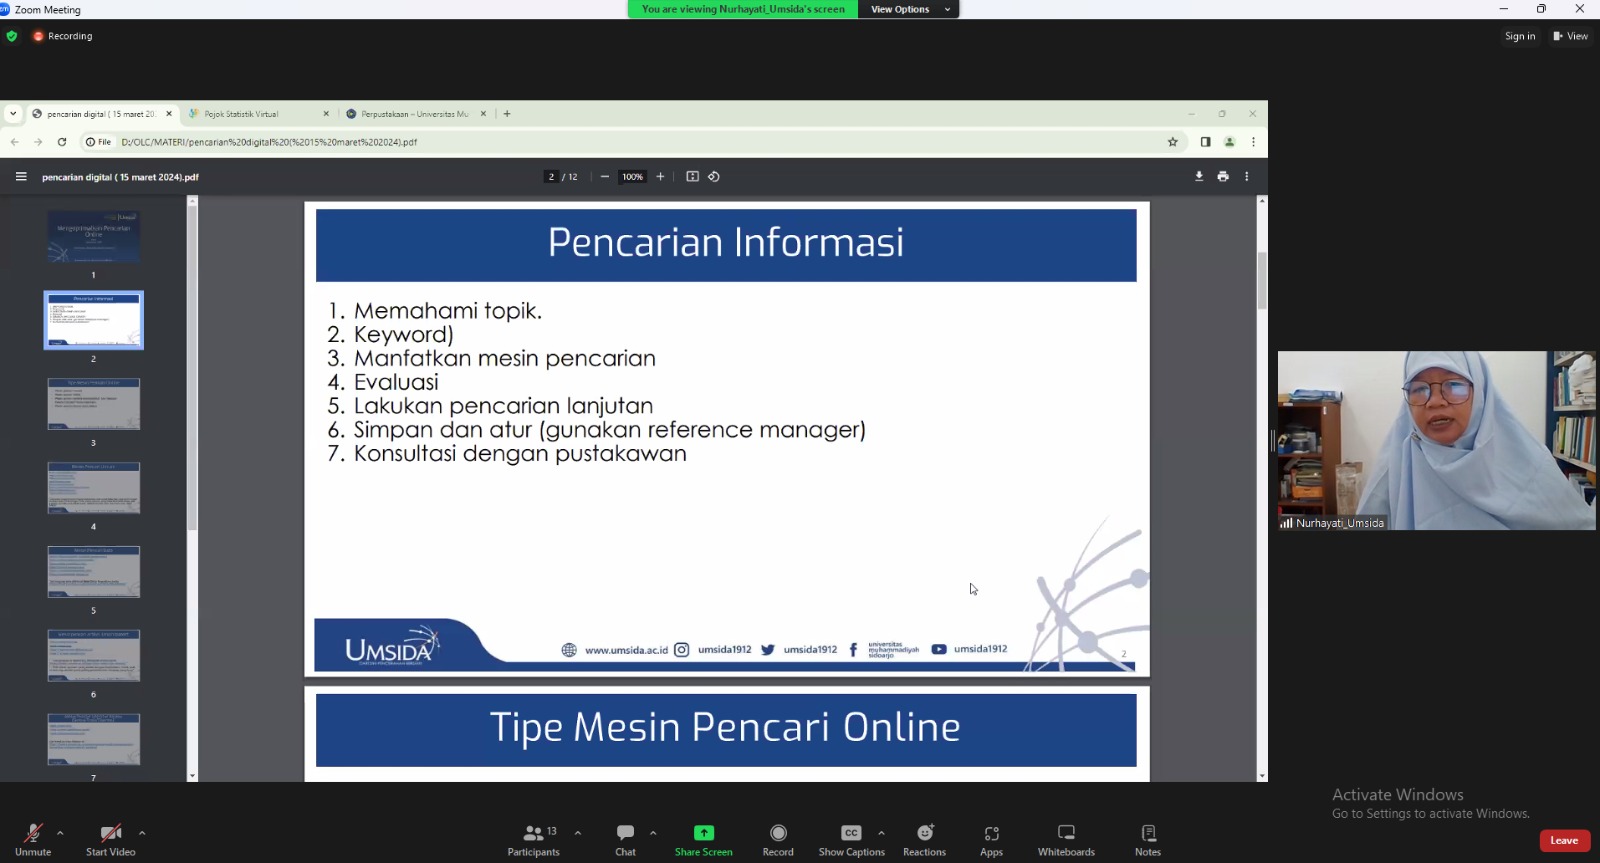Viewport: 1600px width, 863px height.
Task: Open the Chat panel
Action: coord(625,839)
